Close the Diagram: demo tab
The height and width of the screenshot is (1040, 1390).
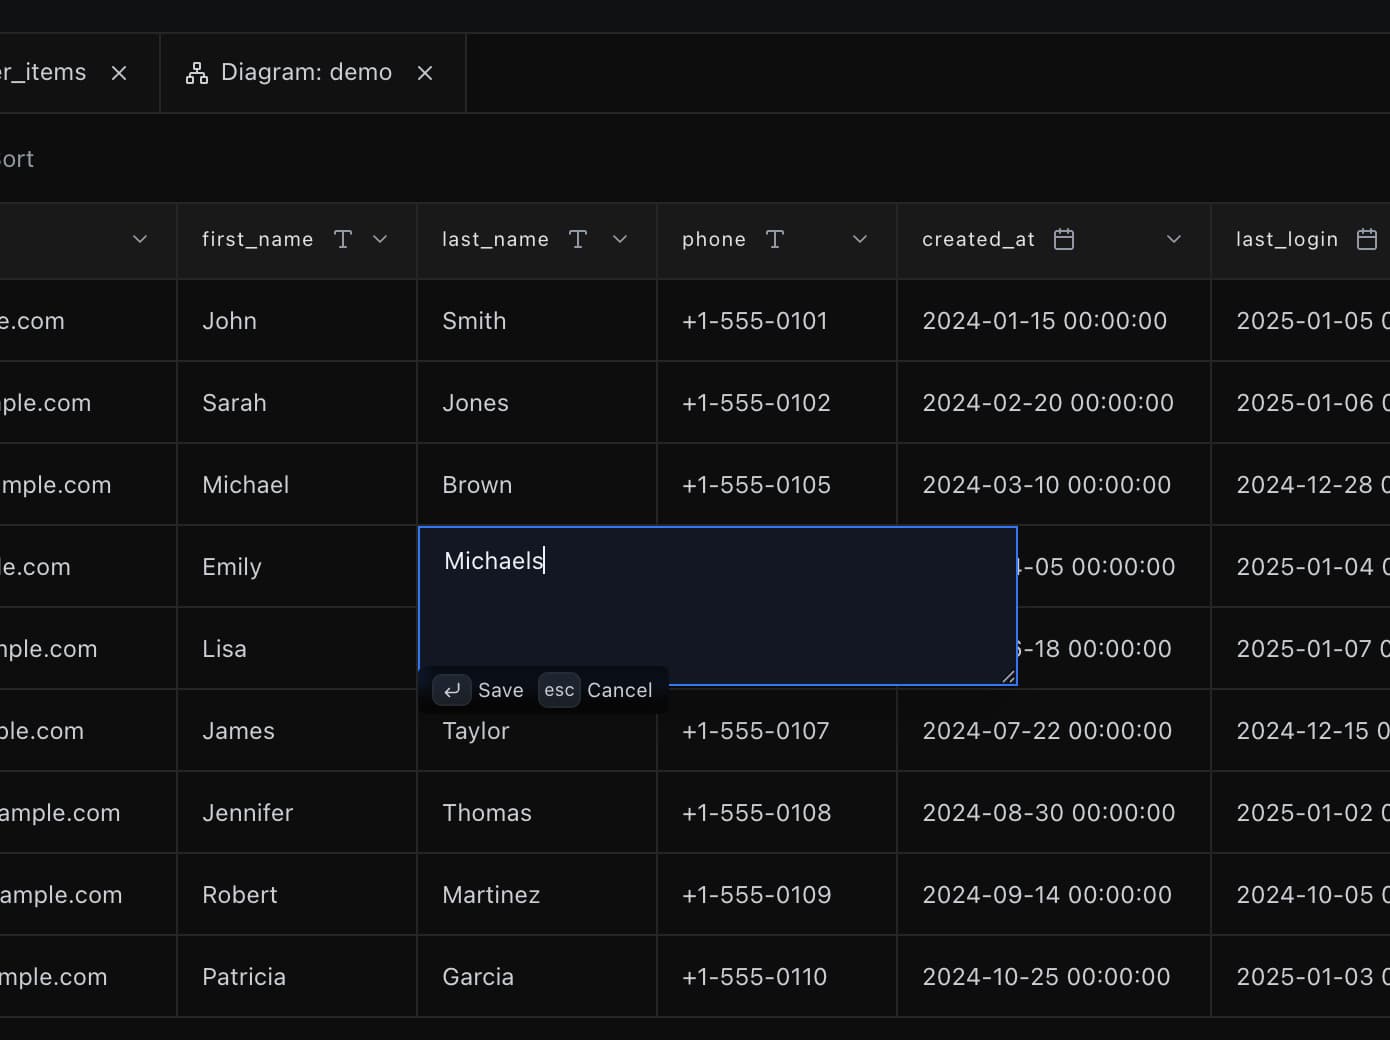pyautogui.click(x=425, y=72)
